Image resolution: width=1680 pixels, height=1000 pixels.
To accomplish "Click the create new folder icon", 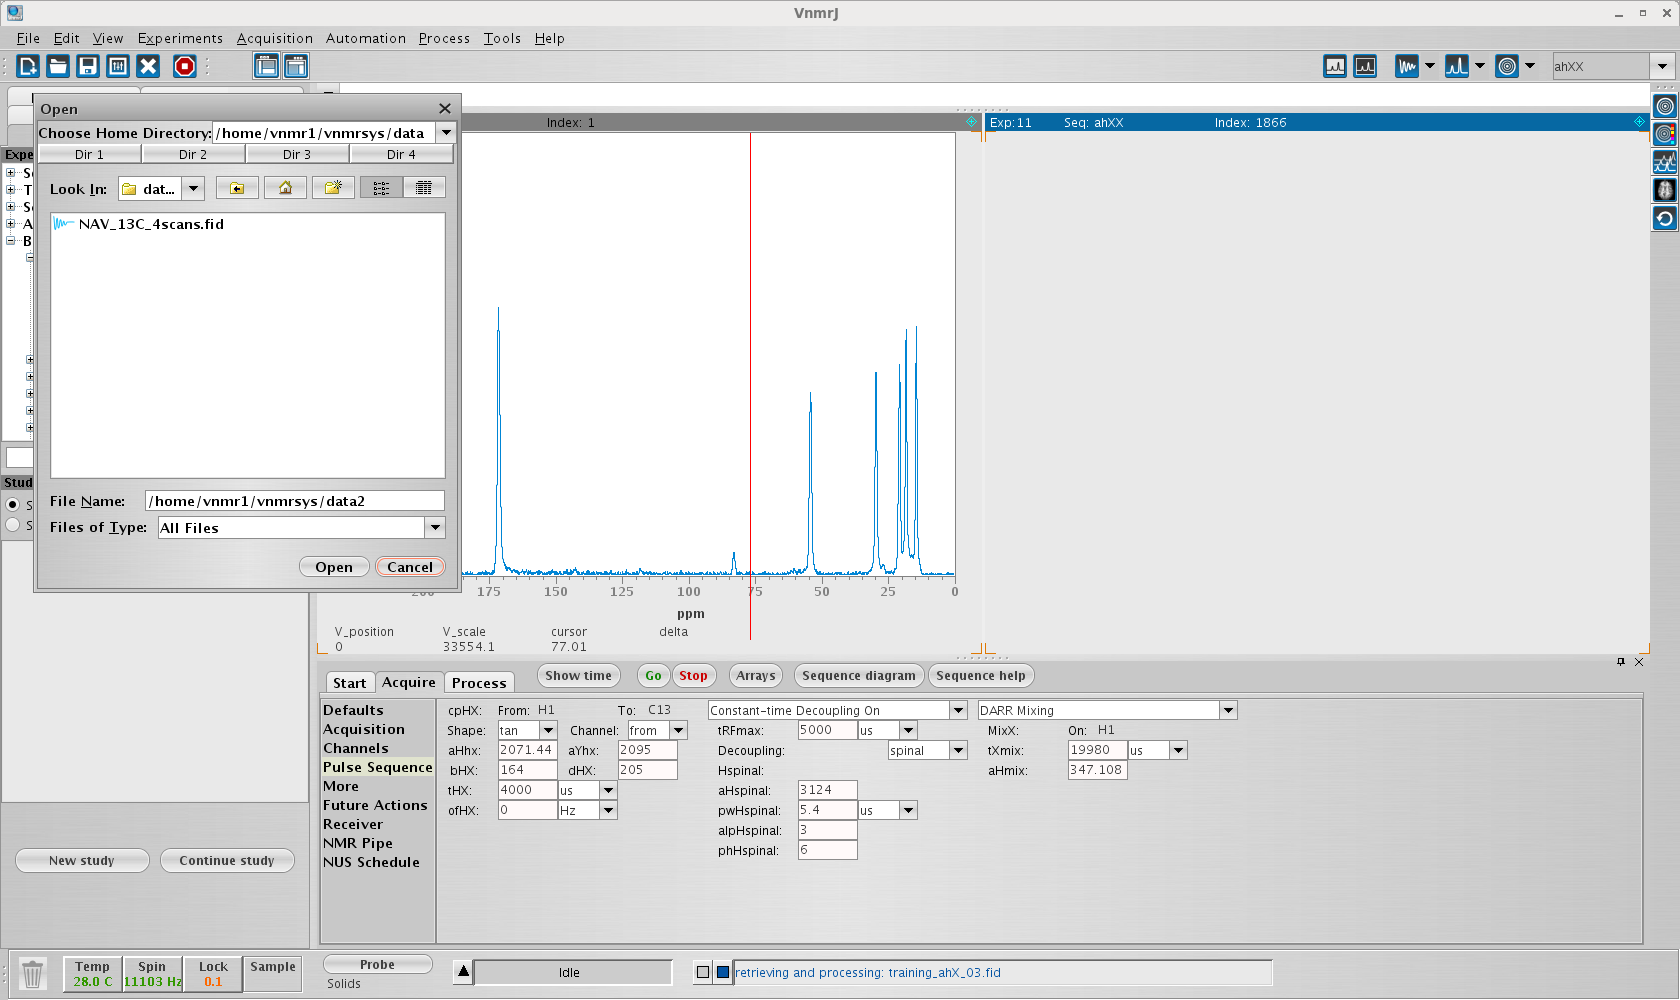I will (333, 188).
